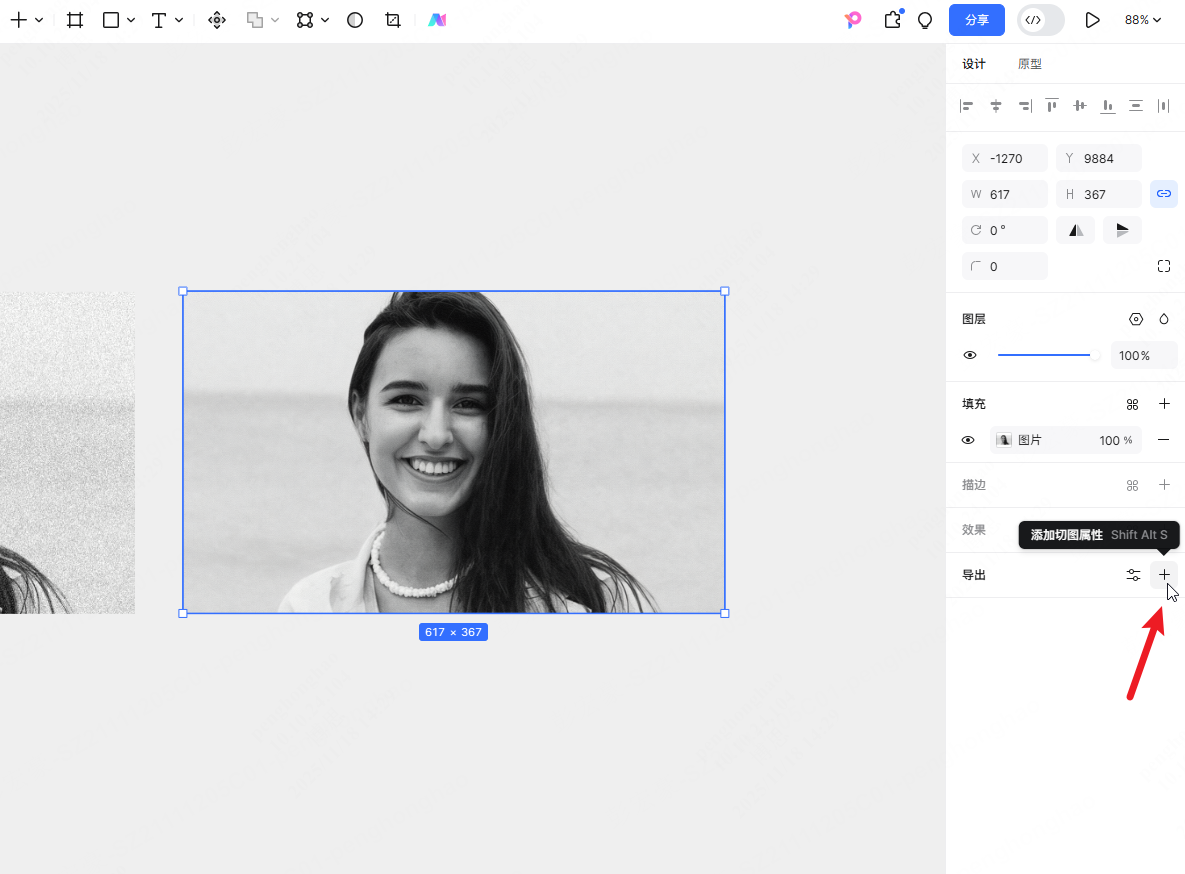Viewport: 1185px width, 874px height.
Task: Unlock the width-height ratio constraint link
Action: [x=1163, y=194]
